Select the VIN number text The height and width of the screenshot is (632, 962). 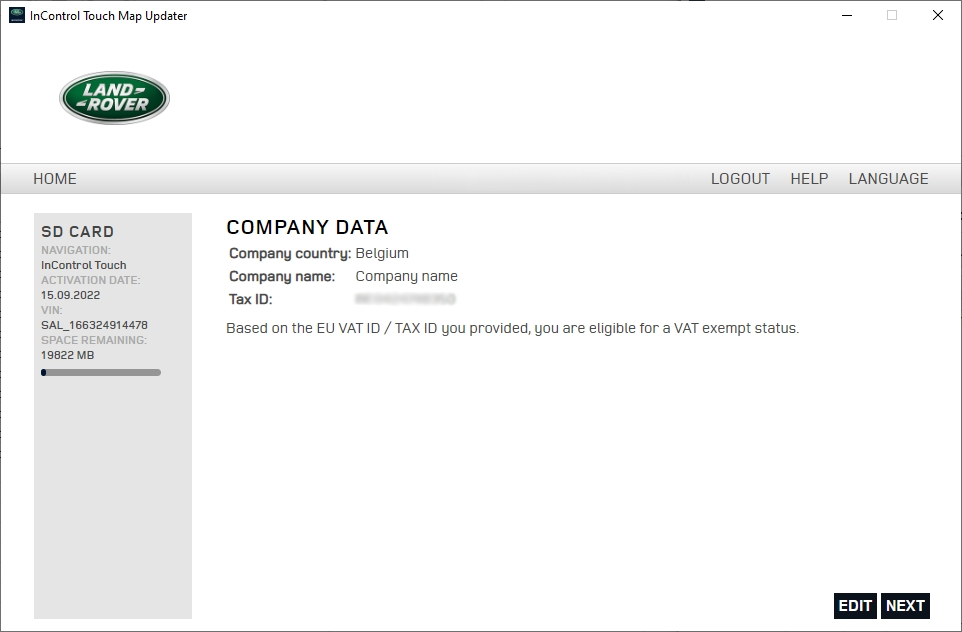pos(94,325)
